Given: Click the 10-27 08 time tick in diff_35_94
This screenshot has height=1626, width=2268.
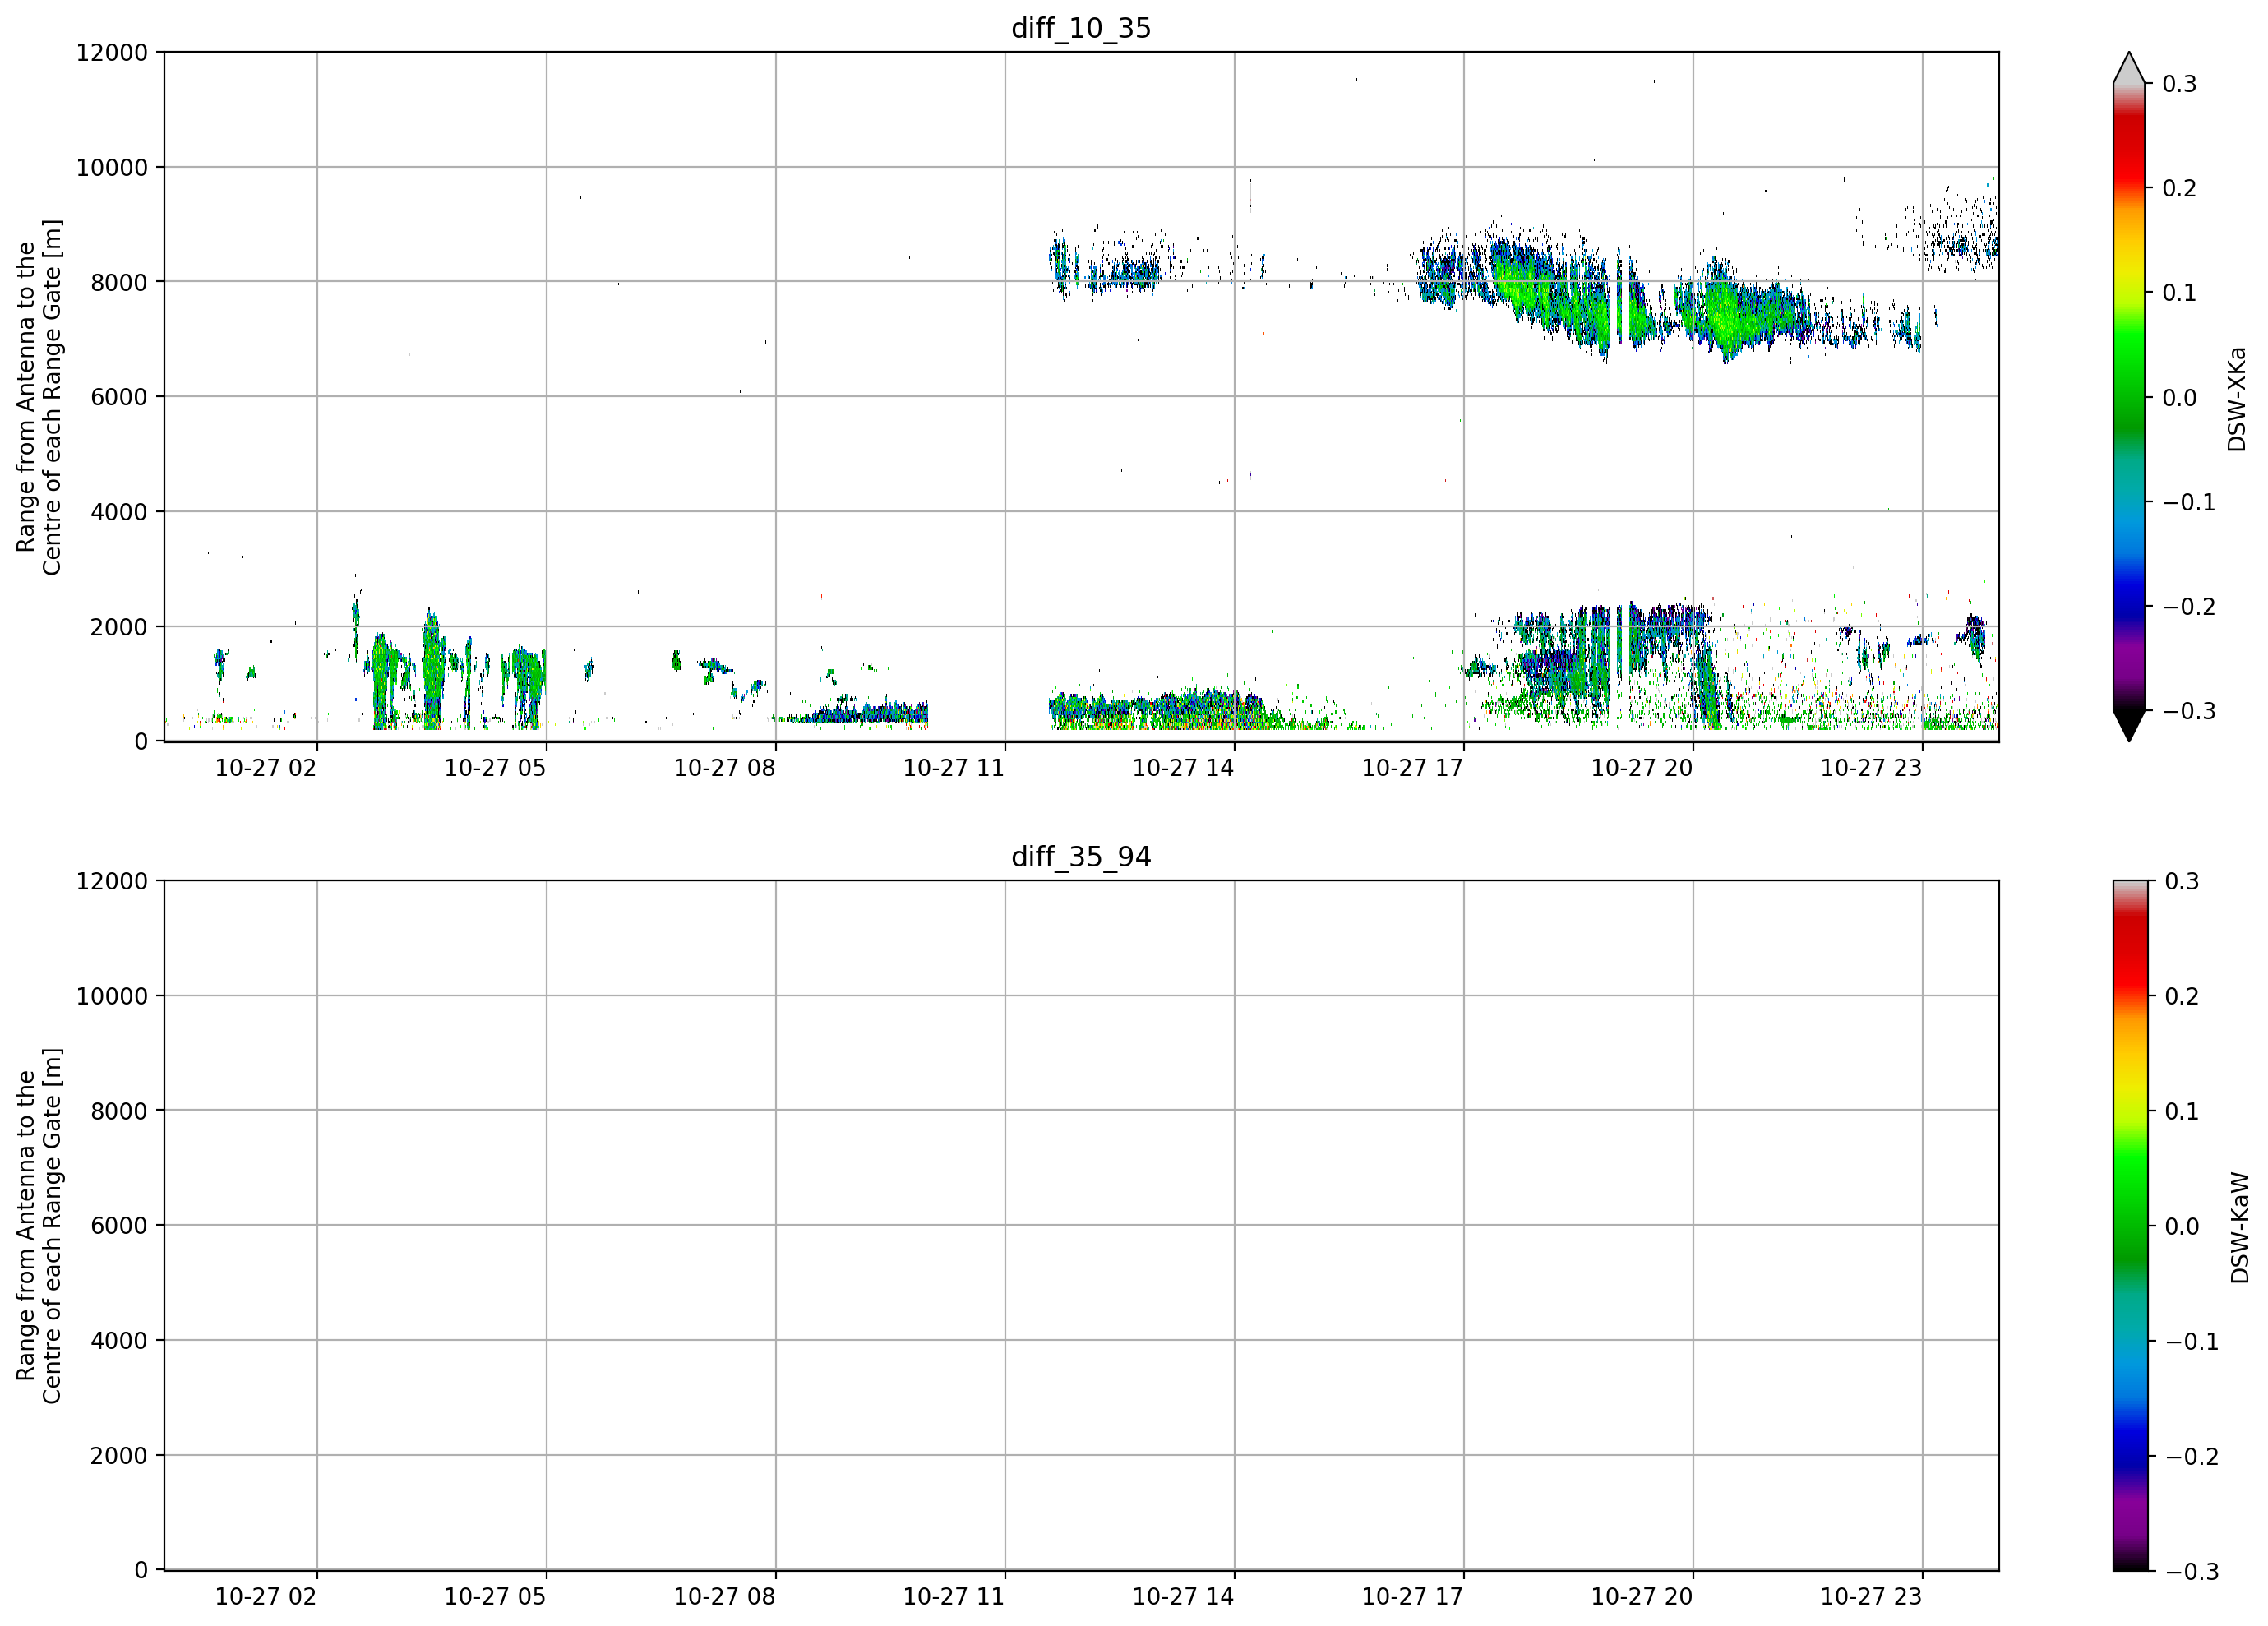Looking at the screenshot, I should point(725,1597).
